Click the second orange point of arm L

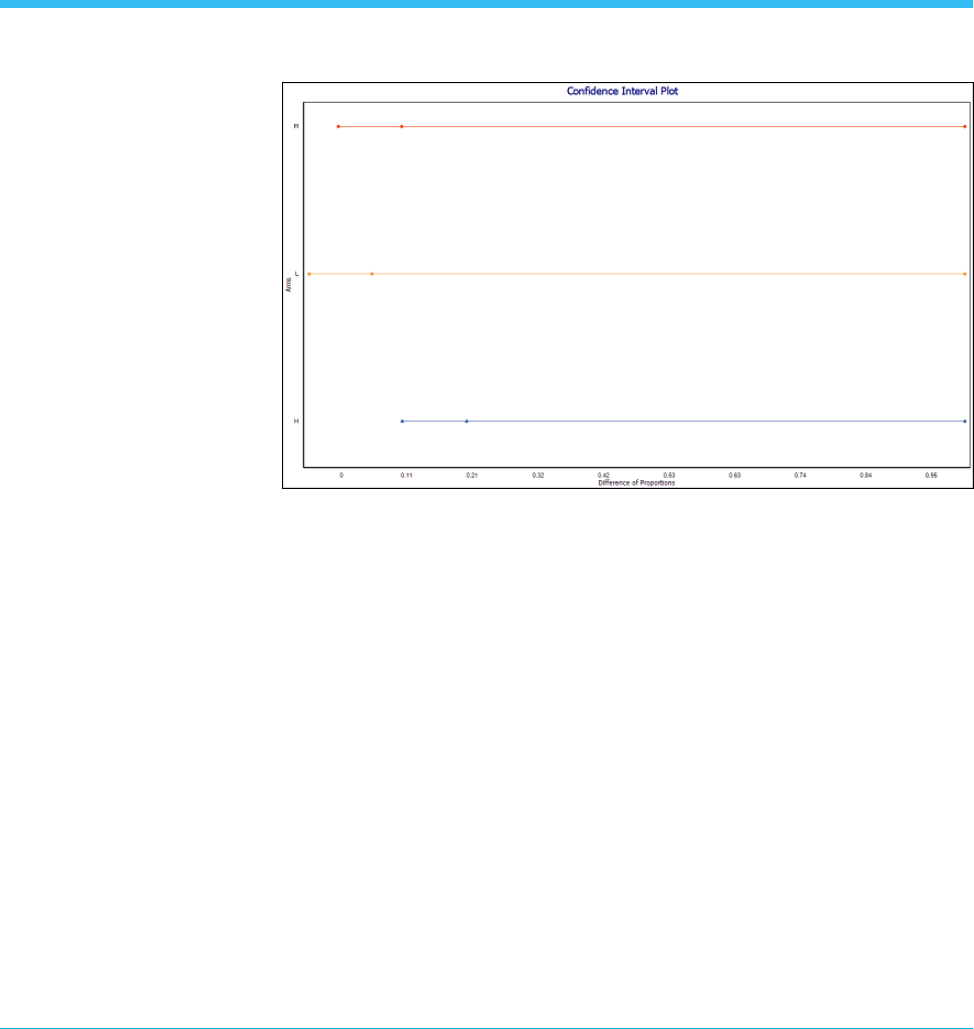(372, 274)
